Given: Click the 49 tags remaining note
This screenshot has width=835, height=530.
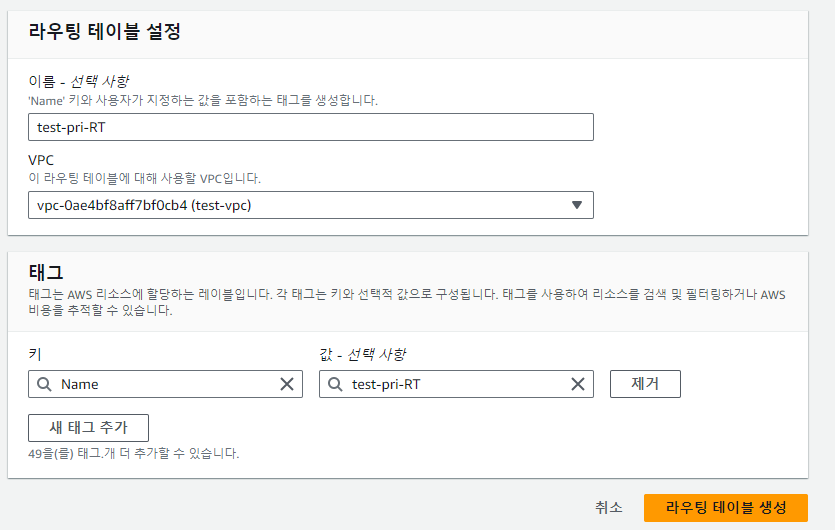Looking at the screenshot, I should pyautogui.click(x=134, y=453).
